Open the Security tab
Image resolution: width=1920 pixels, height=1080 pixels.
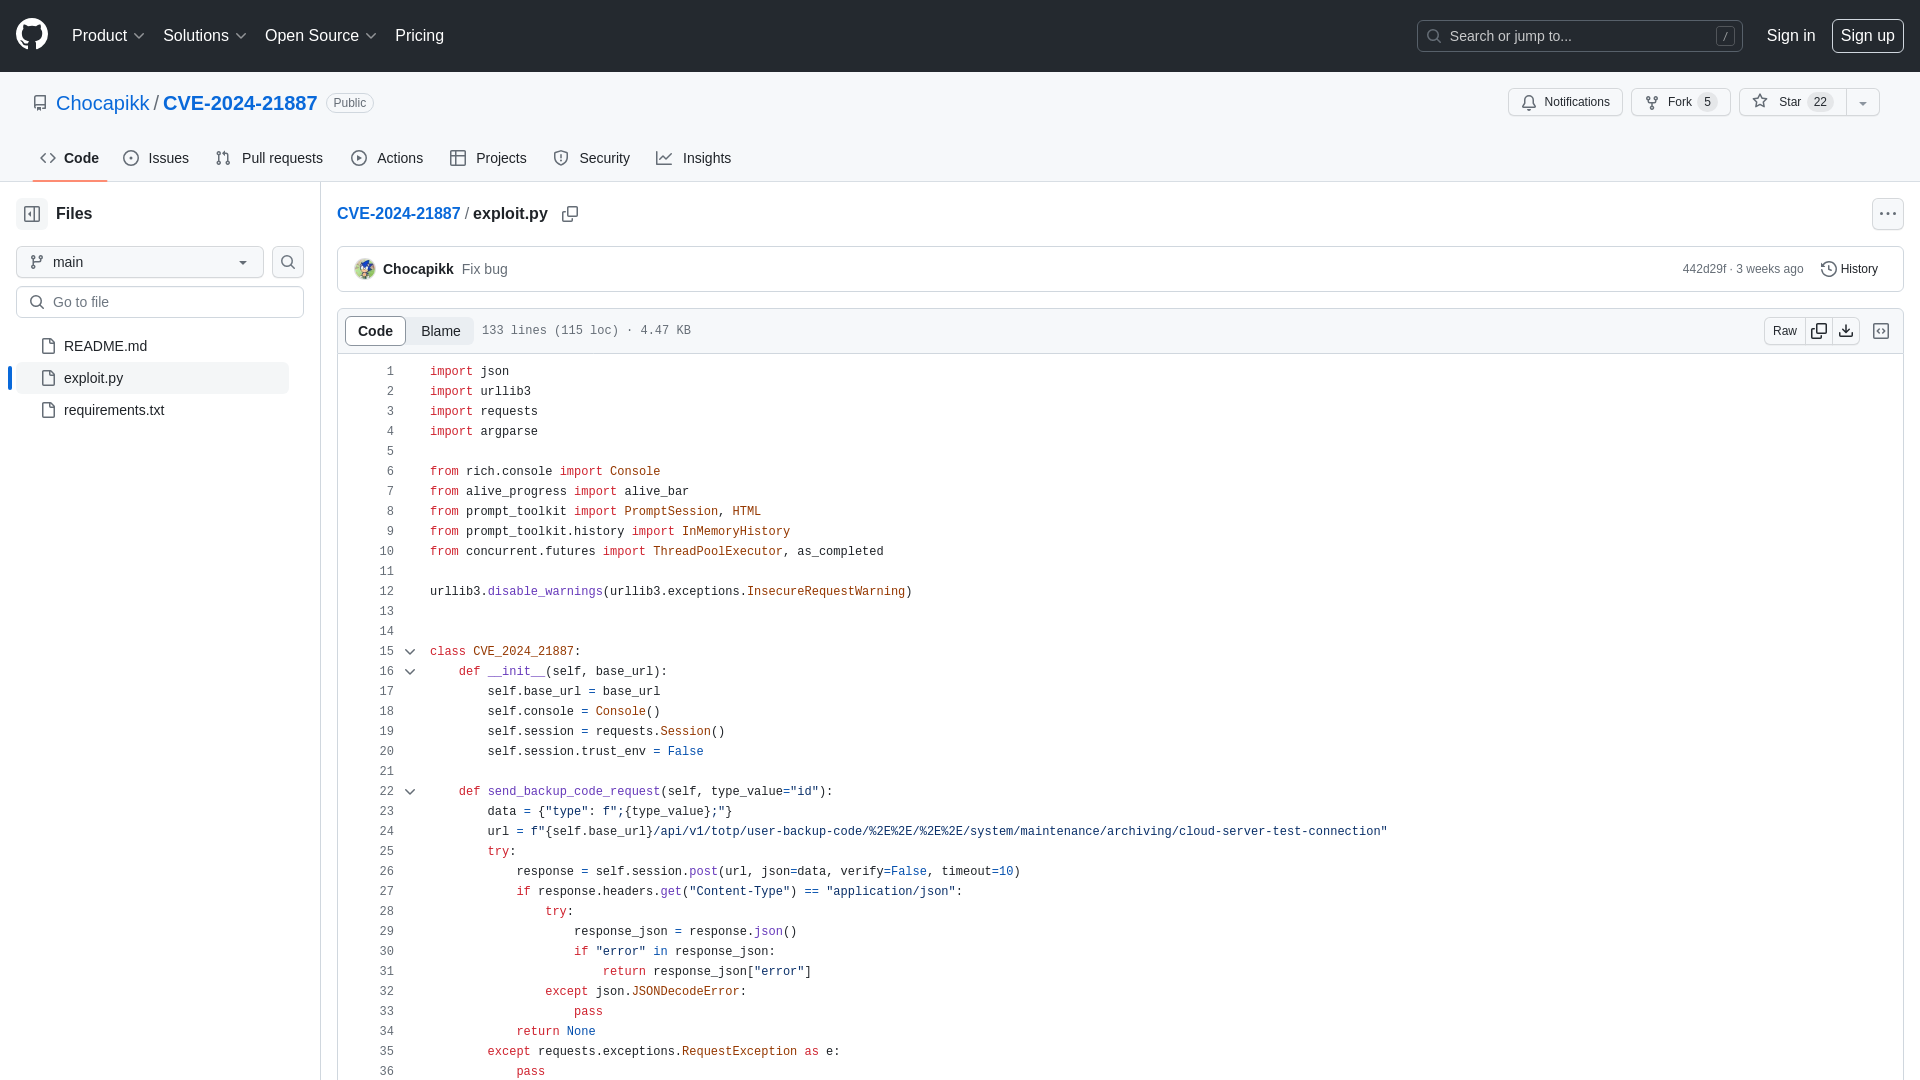pyautogui.click(x=592, y=158)
